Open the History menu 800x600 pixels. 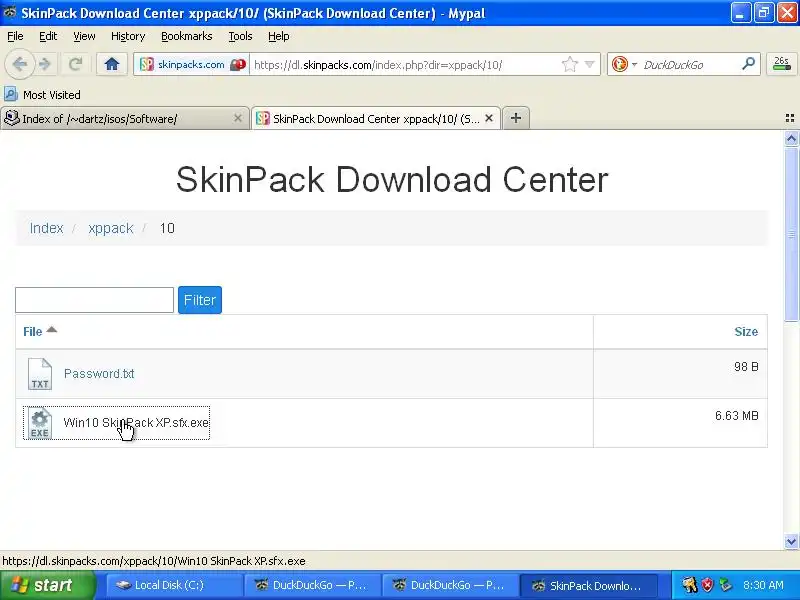(x=128, y=36)
